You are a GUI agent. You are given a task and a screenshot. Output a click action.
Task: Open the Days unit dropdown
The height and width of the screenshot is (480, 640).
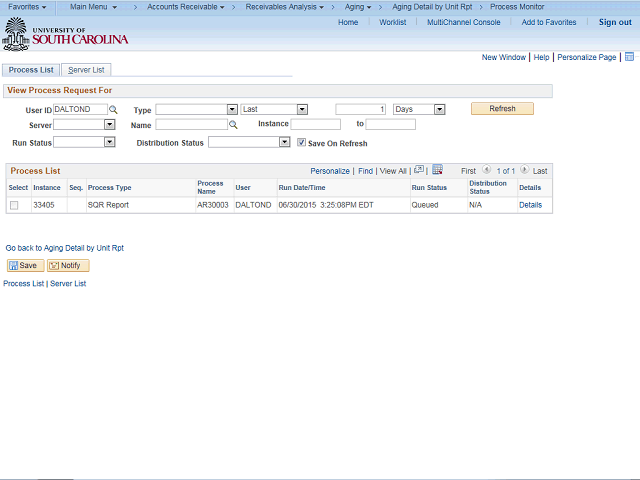439,109
